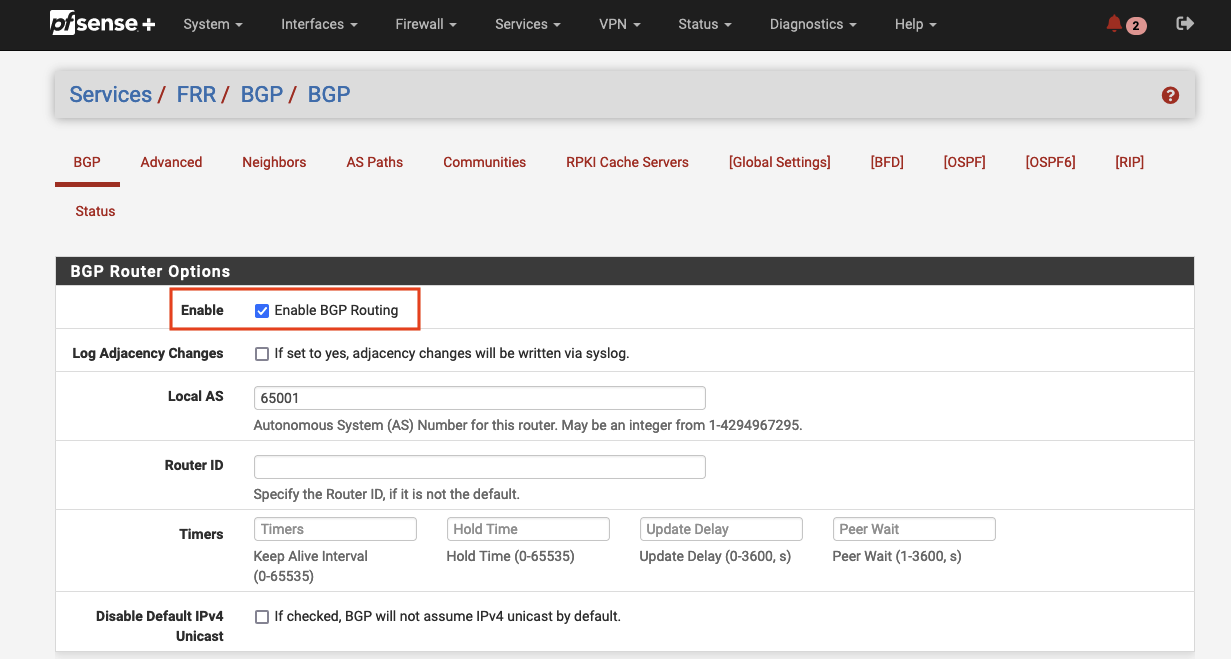Open the VPN menu
1231x659 pixels.
click(x=618, y=24)
